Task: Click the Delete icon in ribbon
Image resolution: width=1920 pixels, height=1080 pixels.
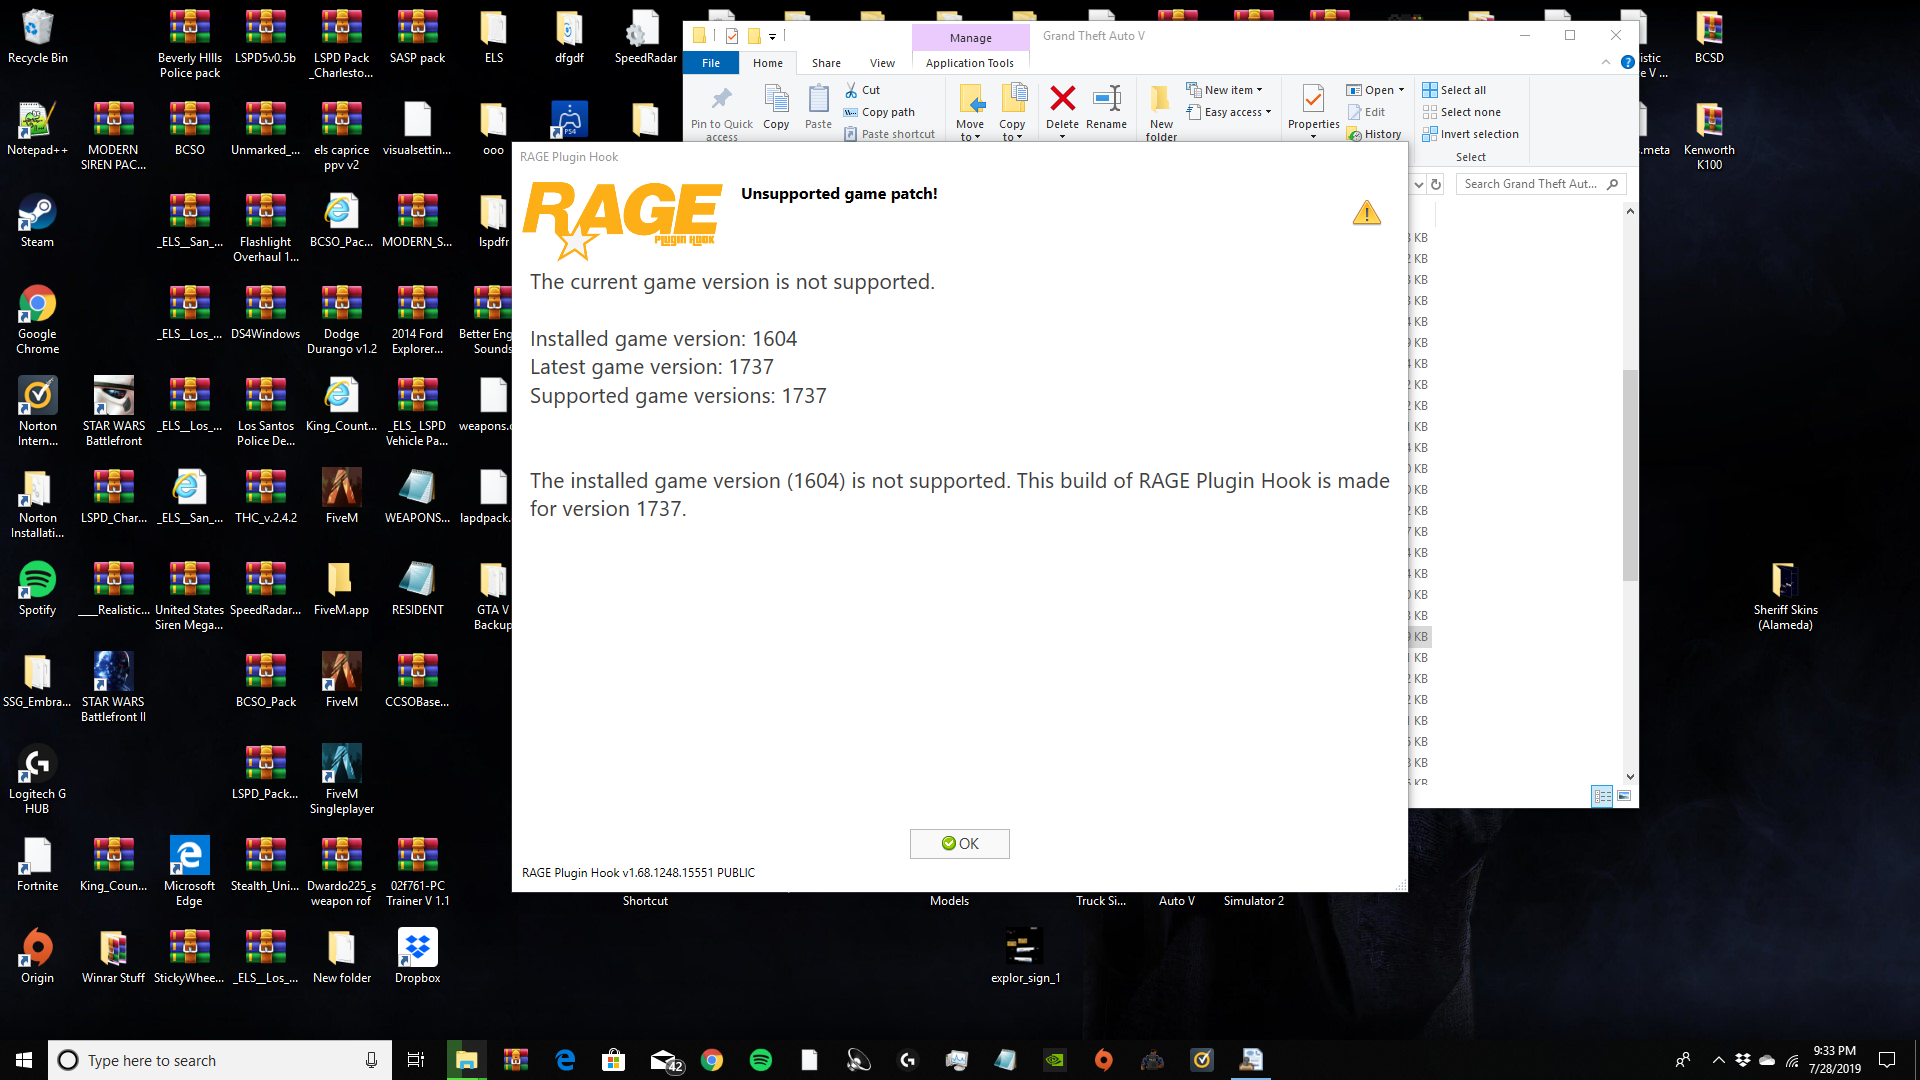Action: click(1062, 100)
